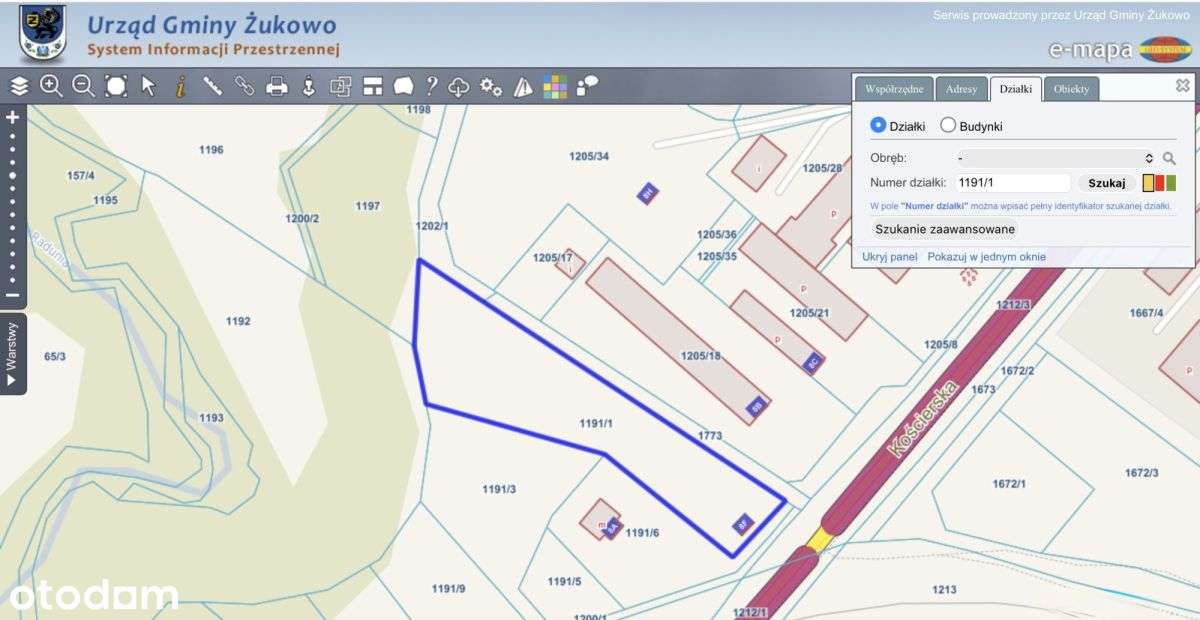Click parcel label 1191/6 on map

[642, 533]
